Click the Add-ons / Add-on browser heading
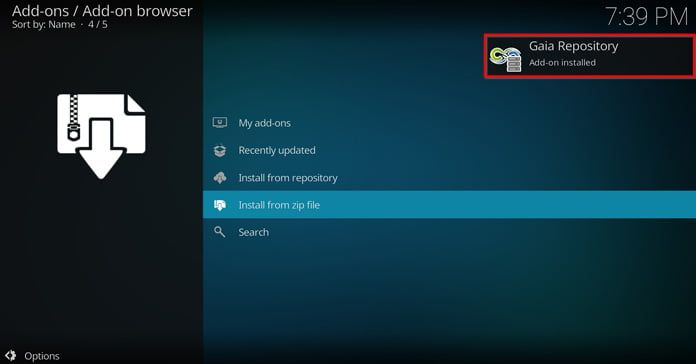 [x=102, y=11]
